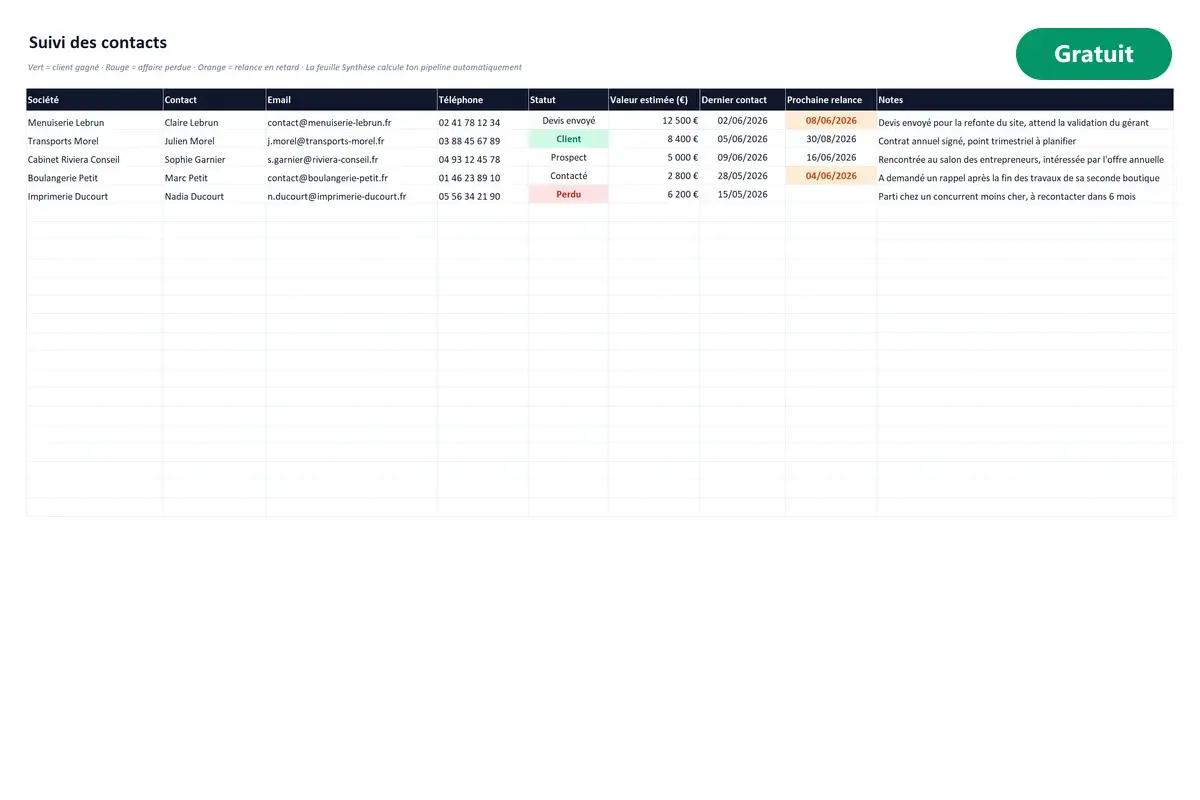This screenshot has height=800, width=1200.
Task: Click email contact@menuiserie-lebrun.fr
Action: coord(351,121)
